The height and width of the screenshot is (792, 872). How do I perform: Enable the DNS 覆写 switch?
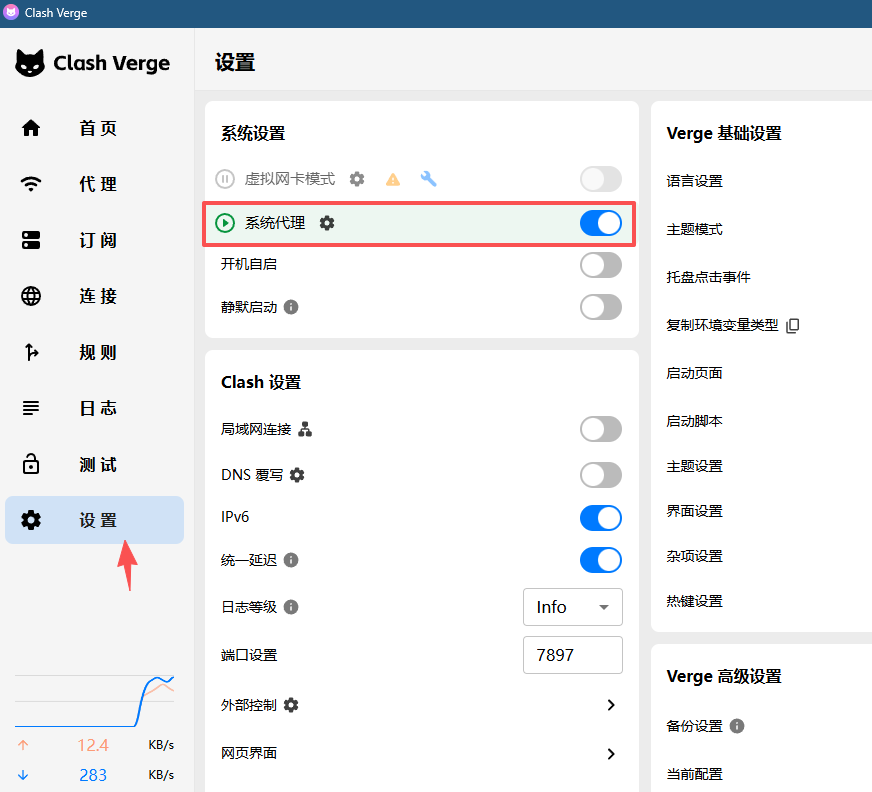601,475
